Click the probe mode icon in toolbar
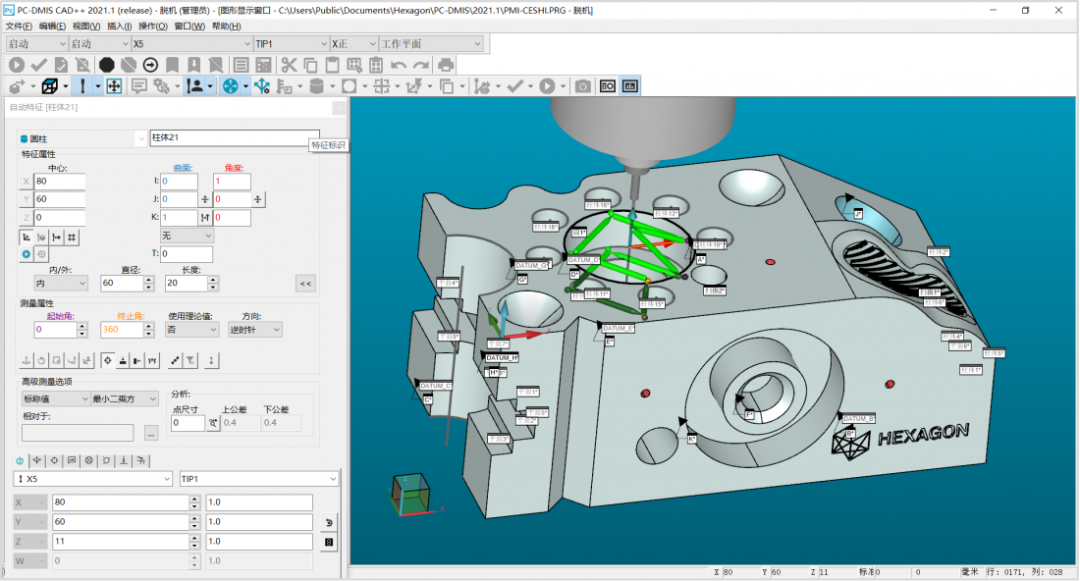 click(x=83, y=86)
